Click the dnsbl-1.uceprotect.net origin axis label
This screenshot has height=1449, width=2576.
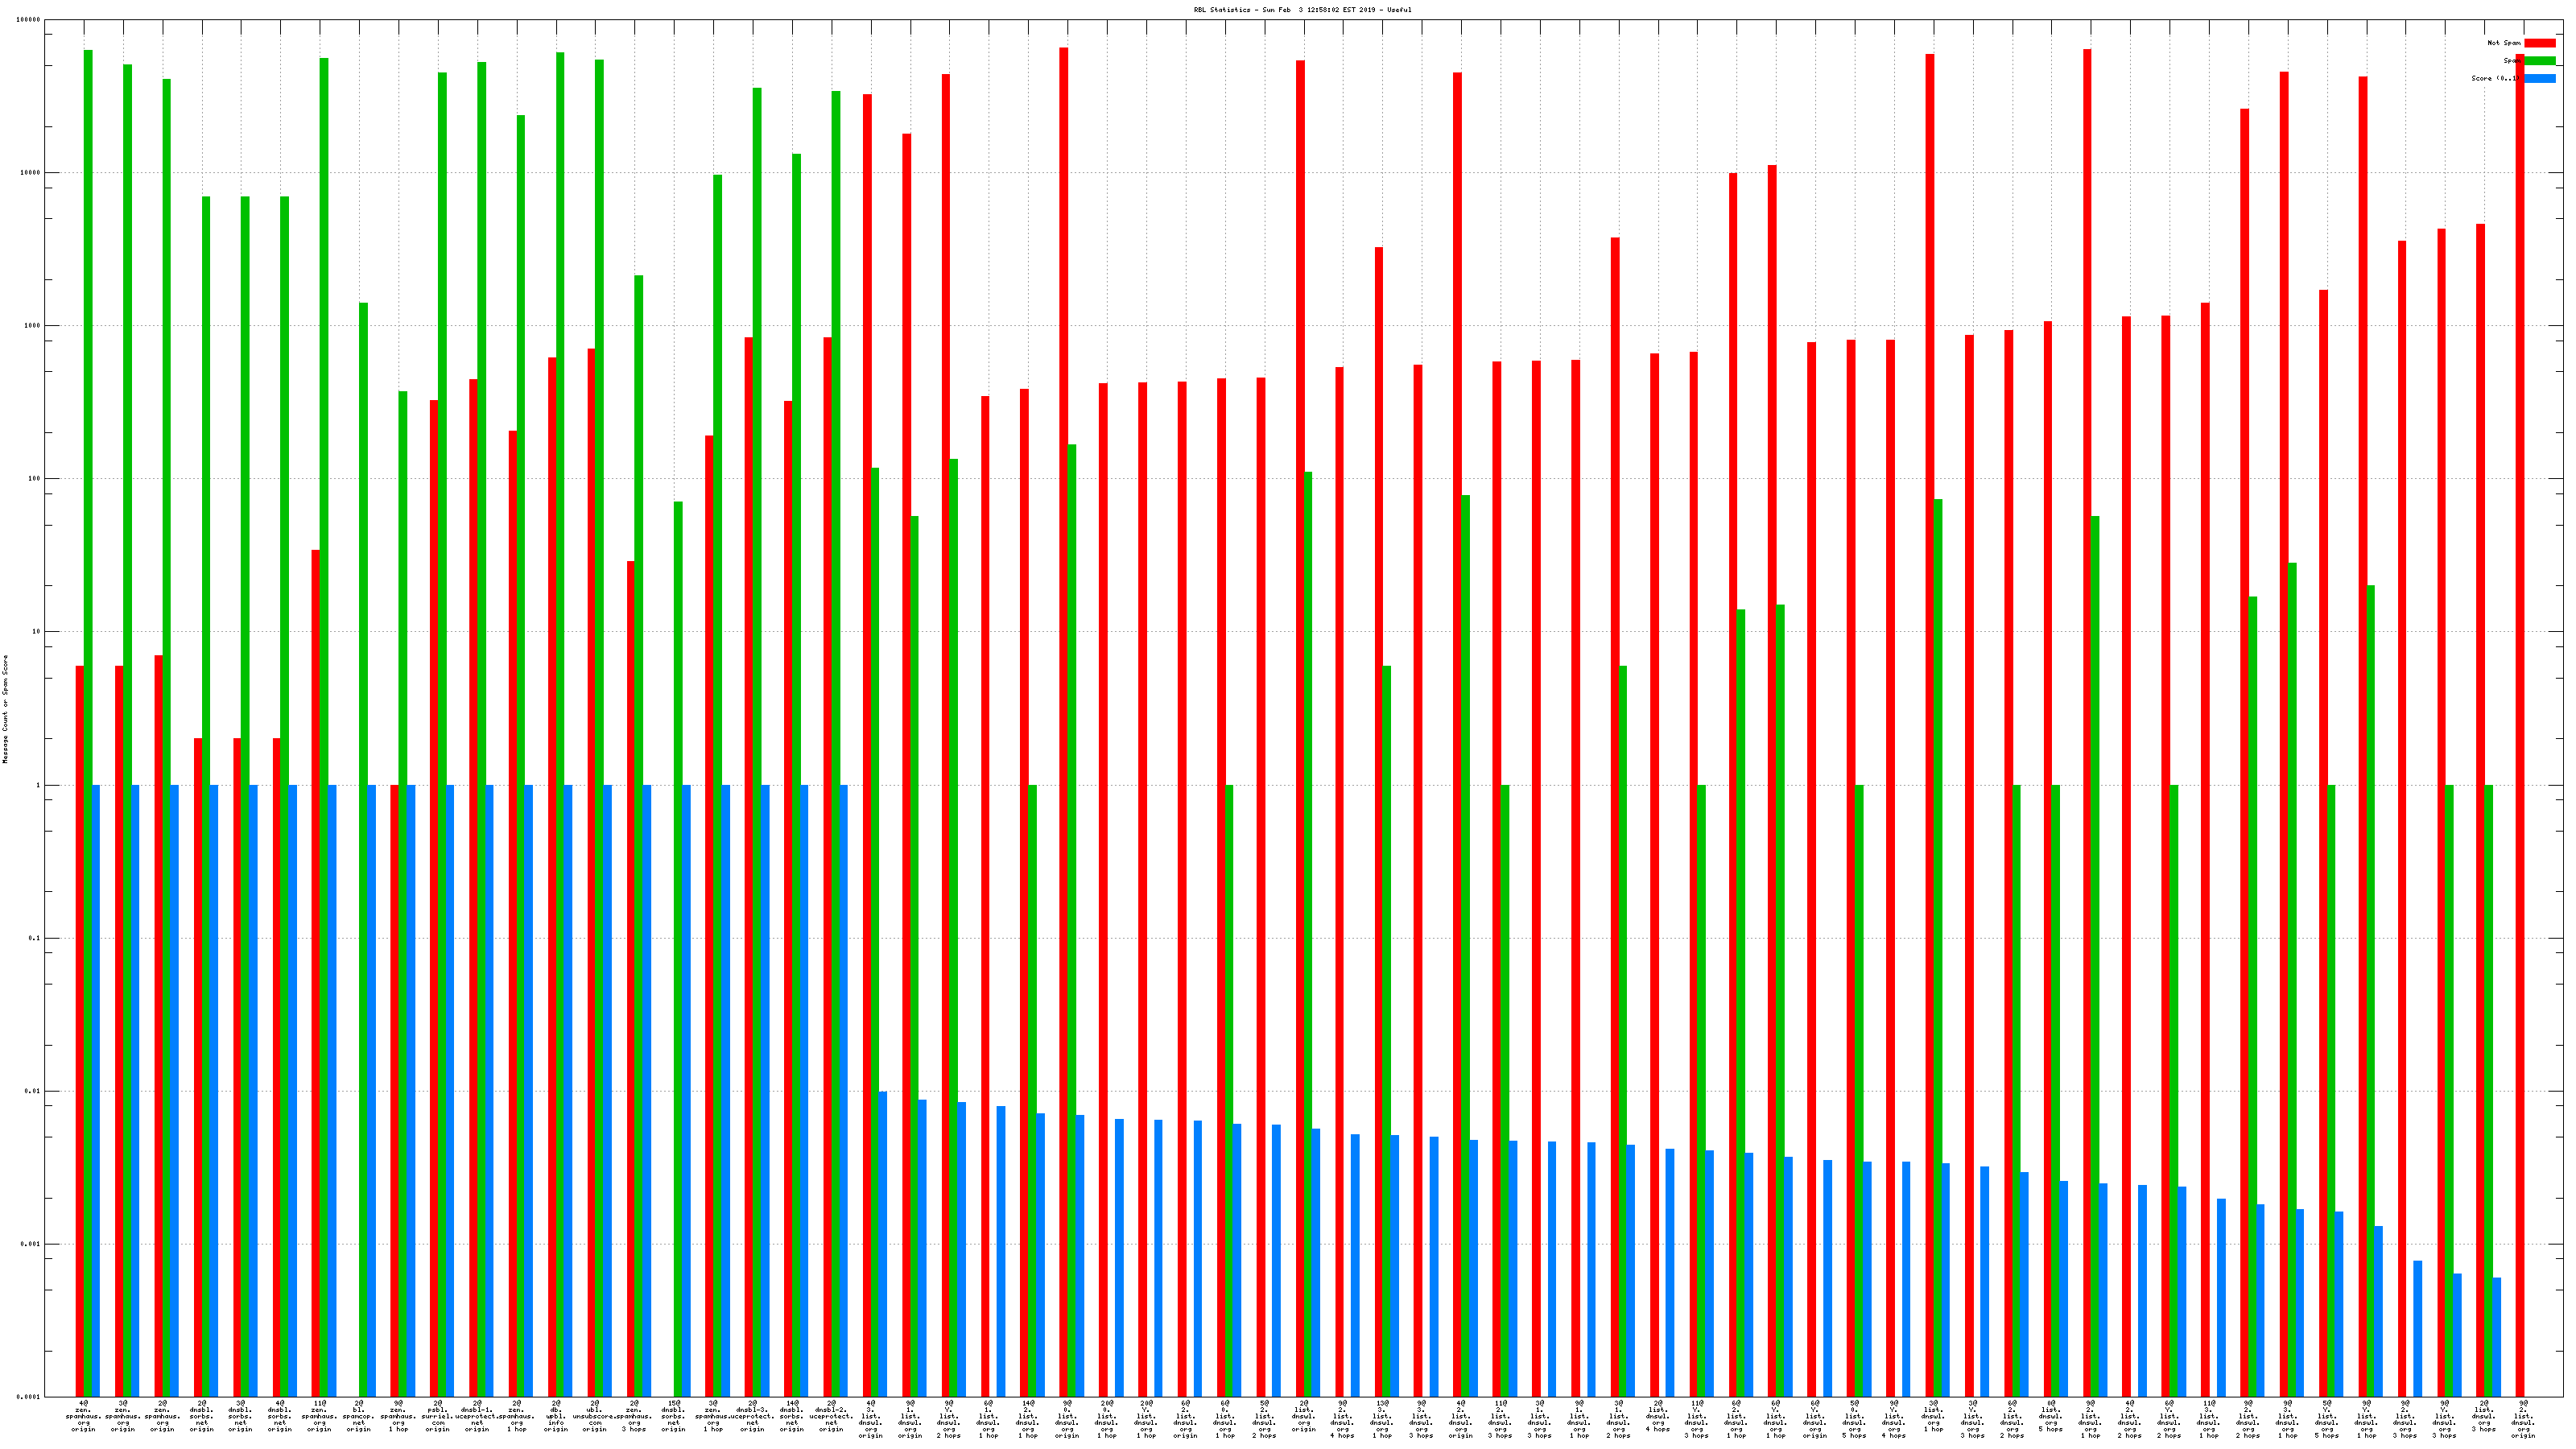(477, 1417)
